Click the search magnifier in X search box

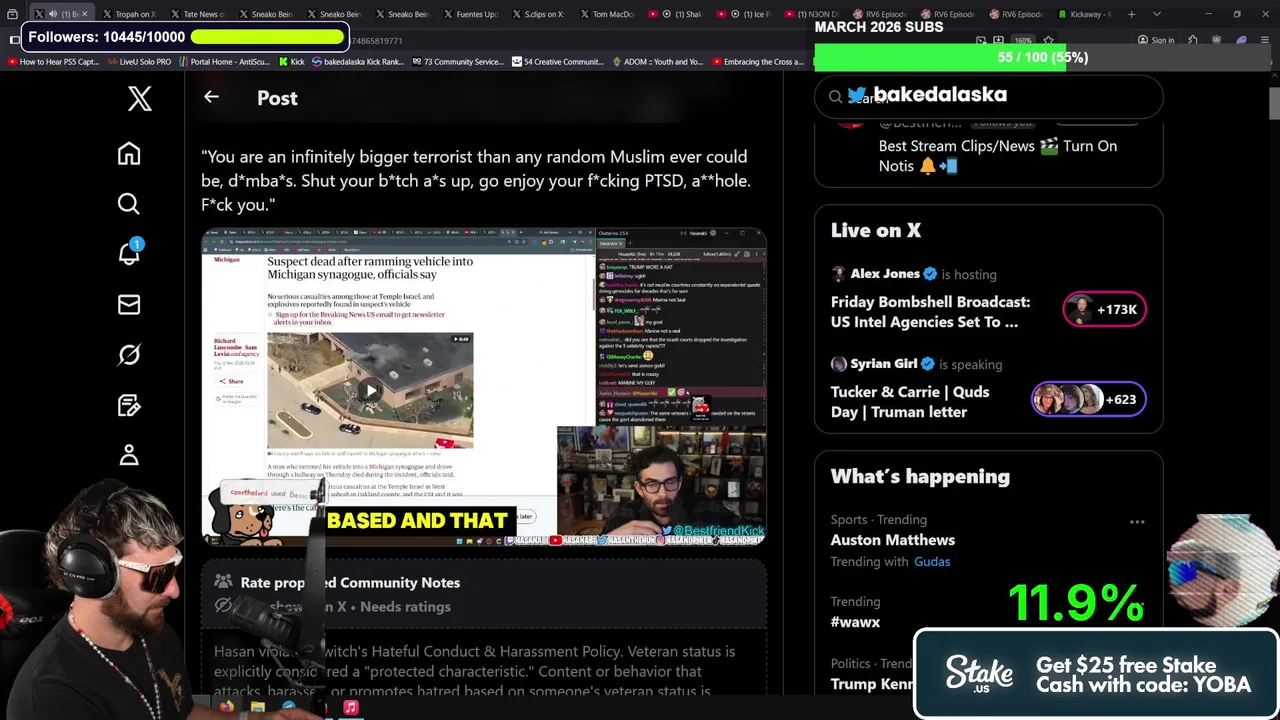[x=836, y=97]
